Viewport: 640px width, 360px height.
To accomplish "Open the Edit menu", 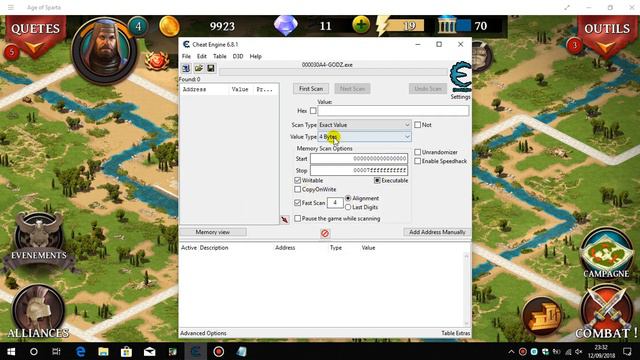I will pos(202,56).
